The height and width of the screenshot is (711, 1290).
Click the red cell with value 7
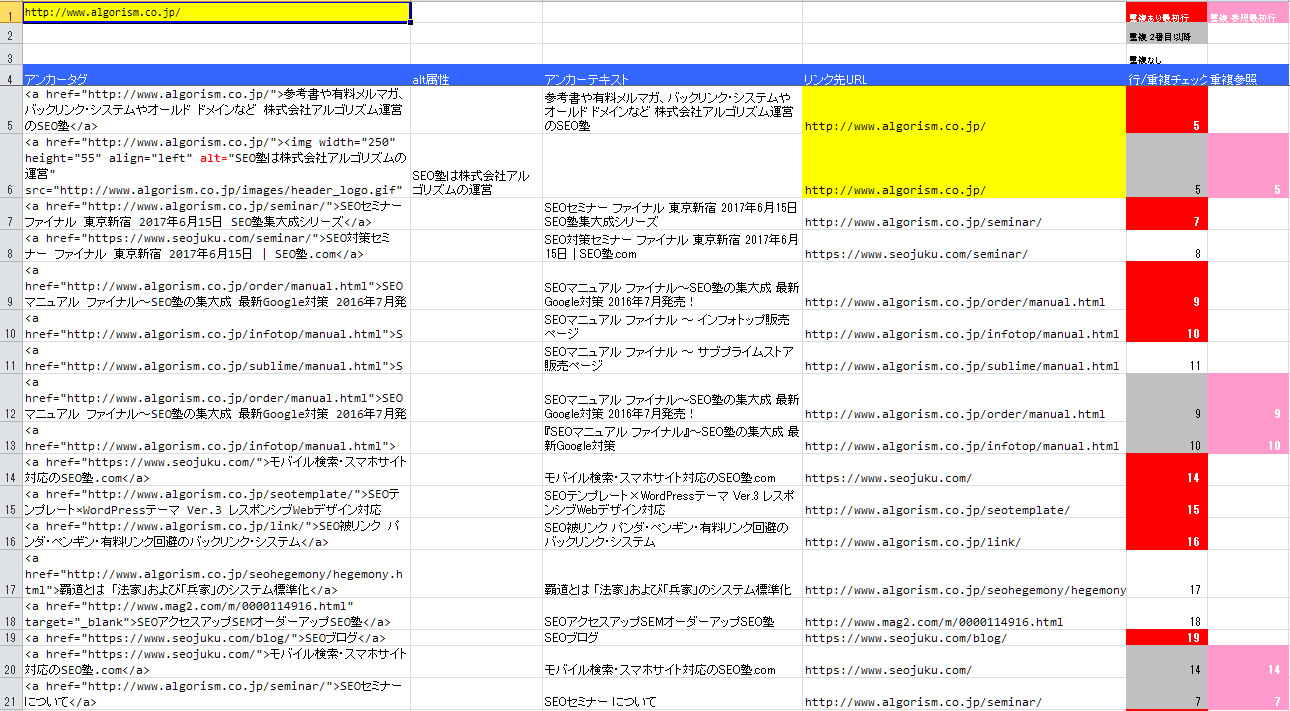pyautogui.click(x=1167, y=214)
